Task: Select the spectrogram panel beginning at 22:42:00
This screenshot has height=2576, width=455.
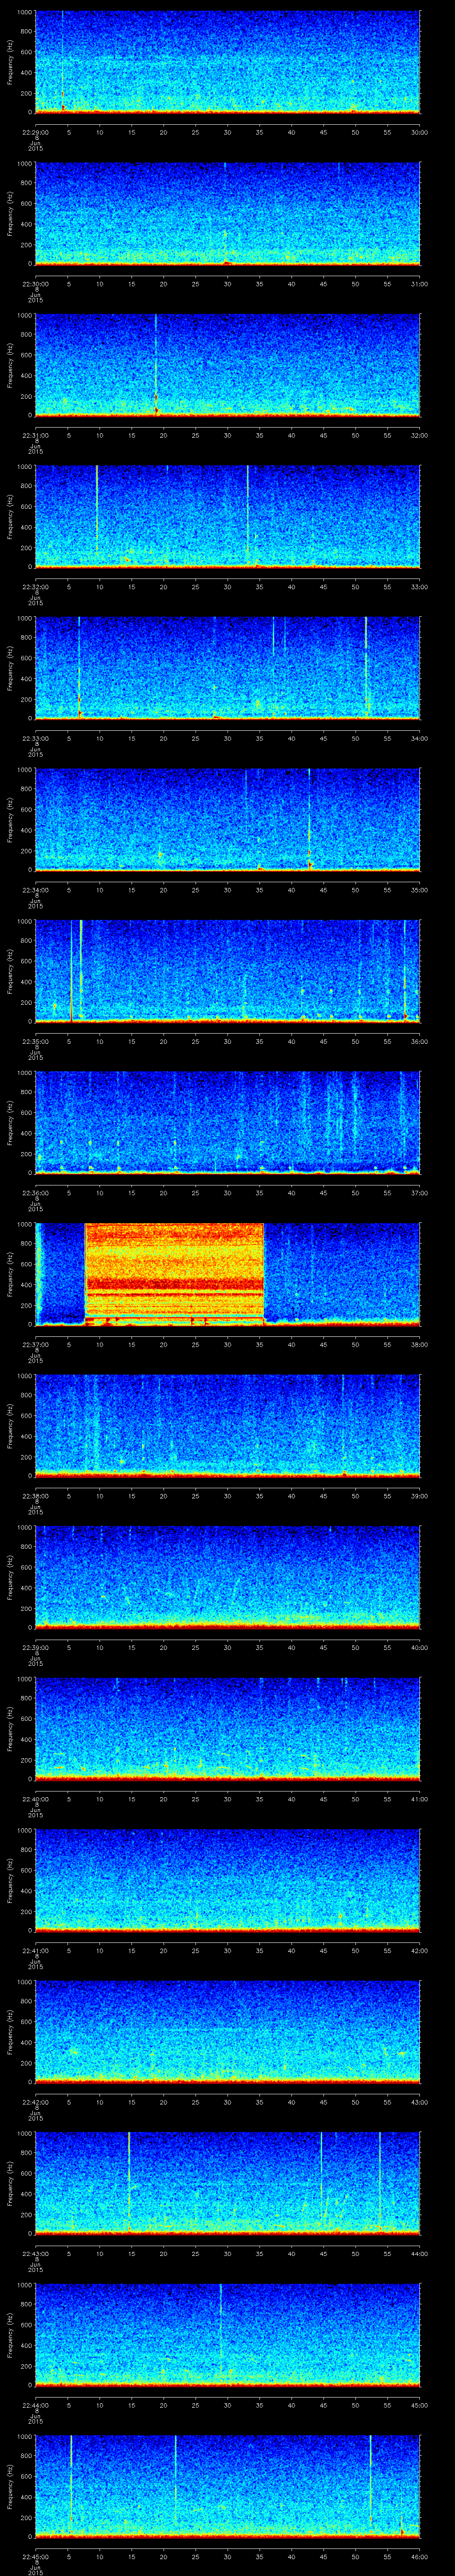Action: pos(227,2032)
